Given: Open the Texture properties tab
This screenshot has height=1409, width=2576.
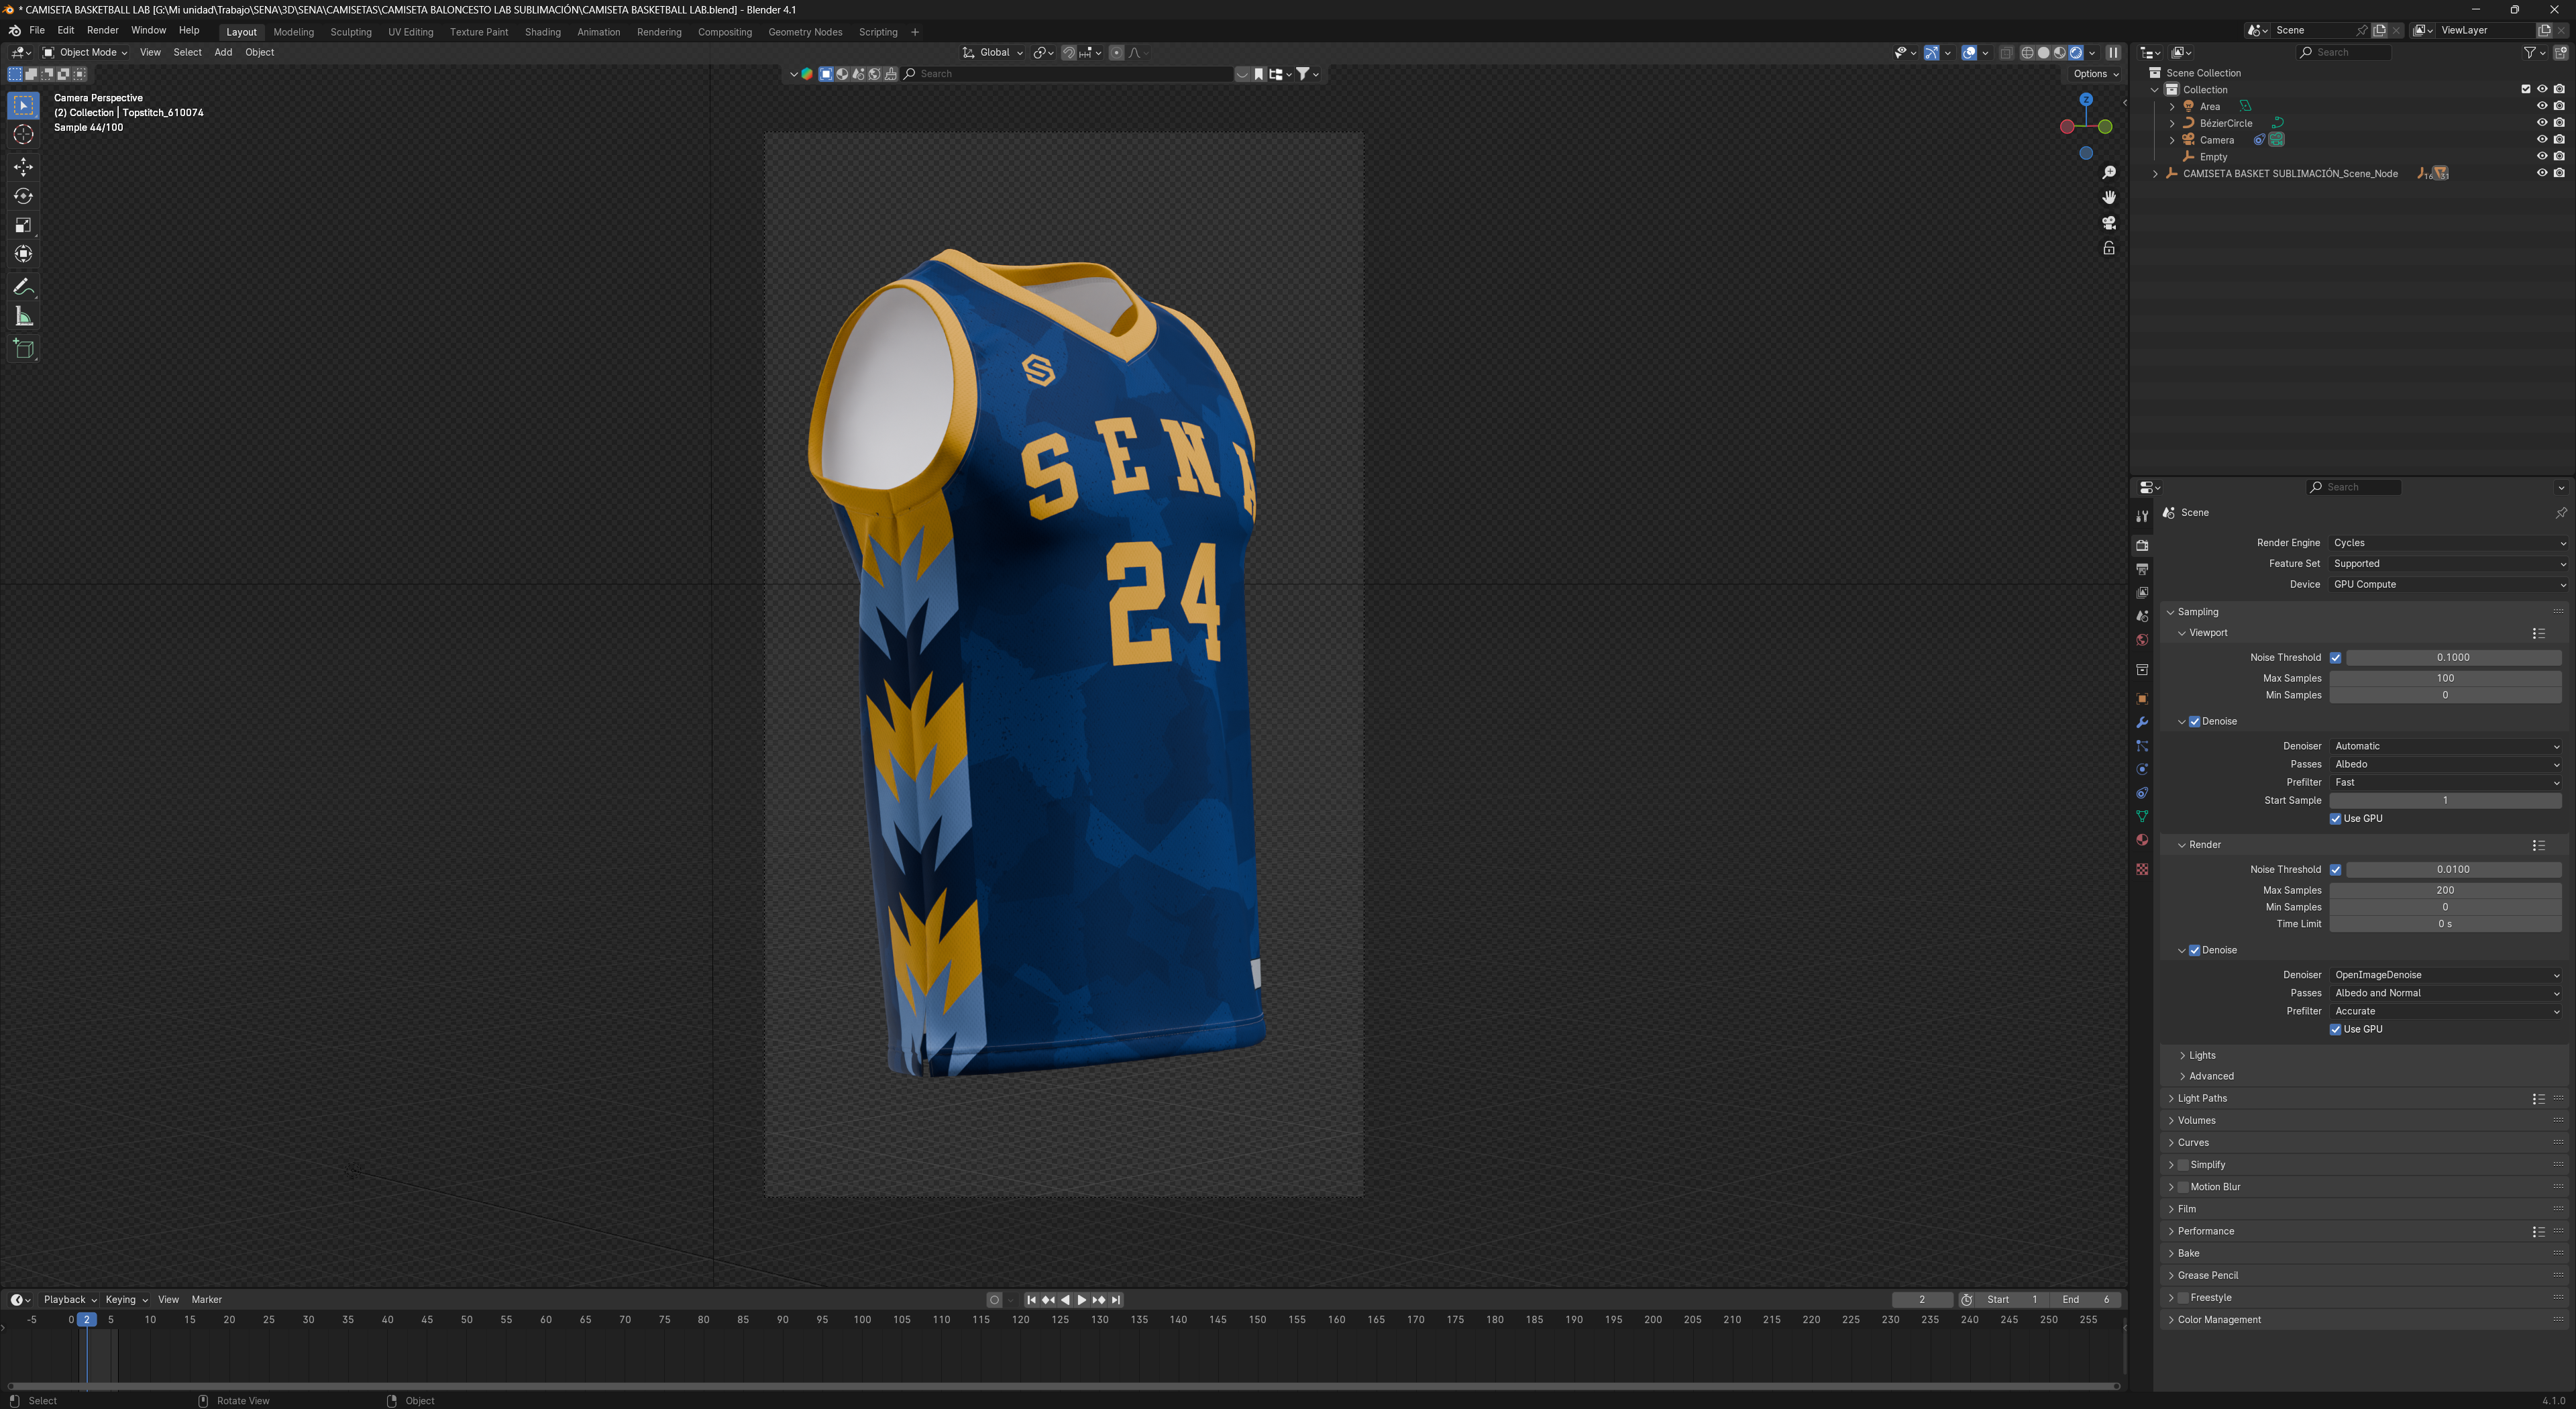Looking at the screenshot, I should click(2142, 869).
